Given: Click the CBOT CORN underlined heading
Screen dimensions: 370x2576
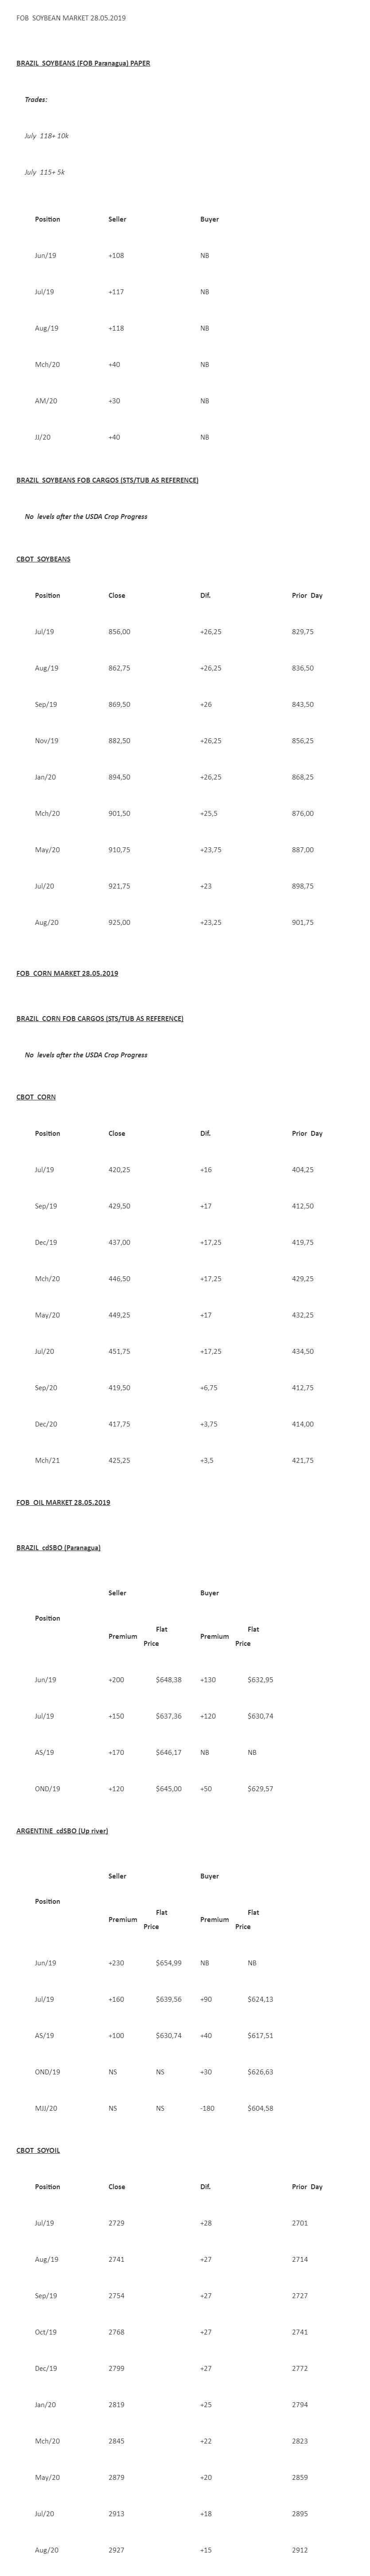Looking at the screenshot, I should tap(36, 1097).
